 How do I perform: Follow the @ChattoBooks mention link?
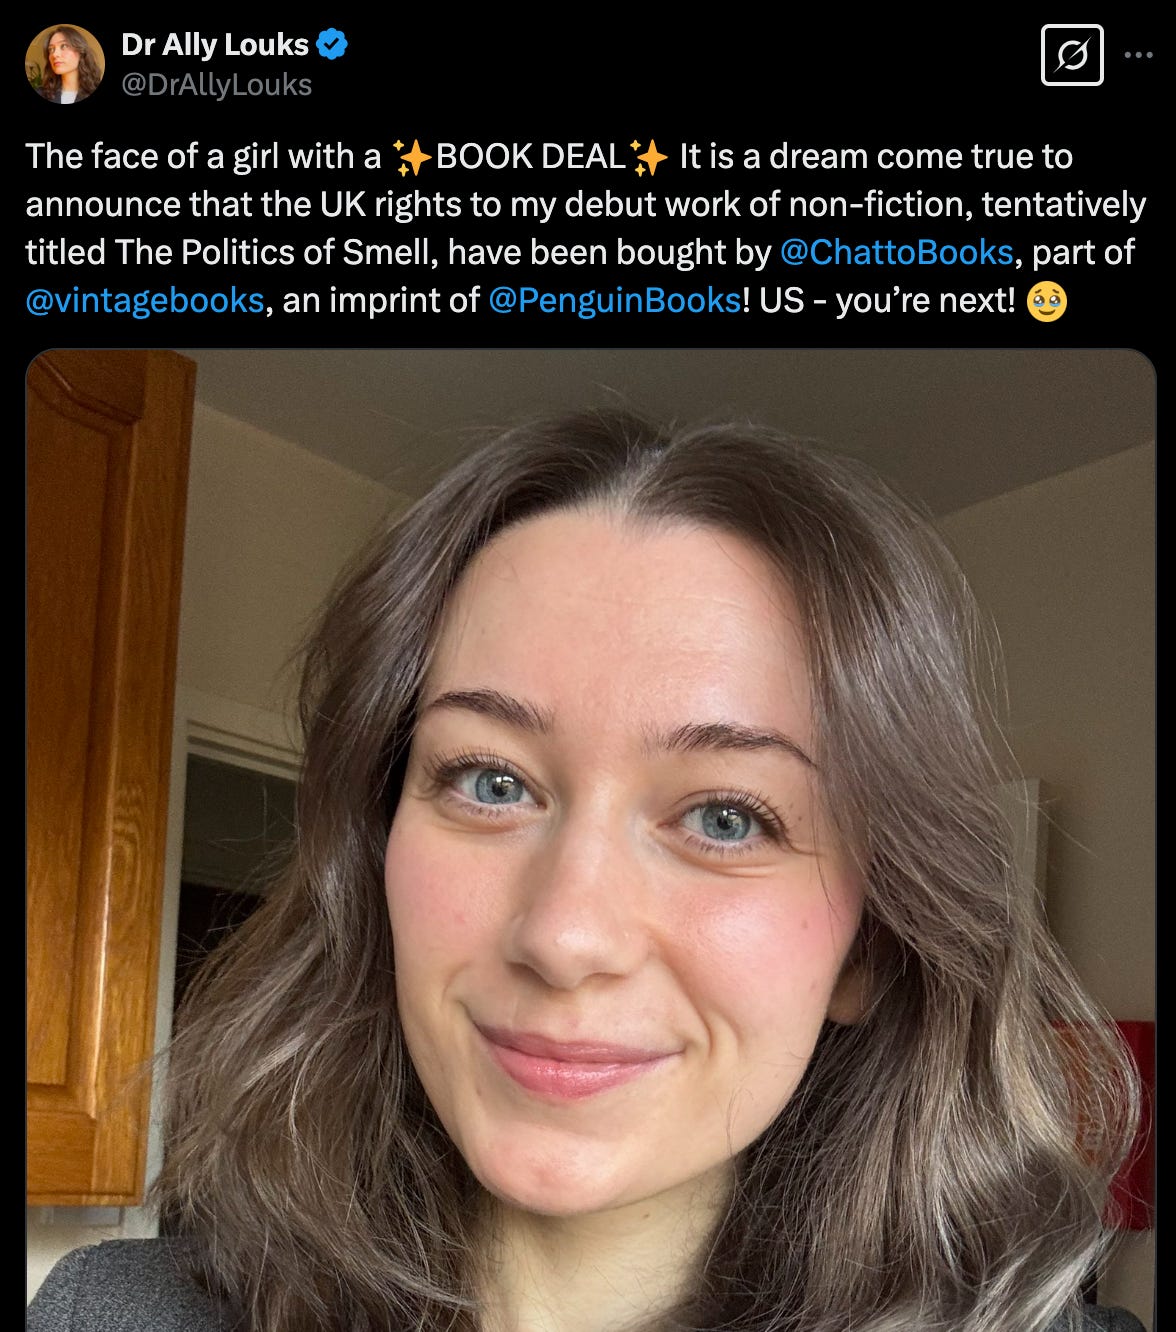896,252
